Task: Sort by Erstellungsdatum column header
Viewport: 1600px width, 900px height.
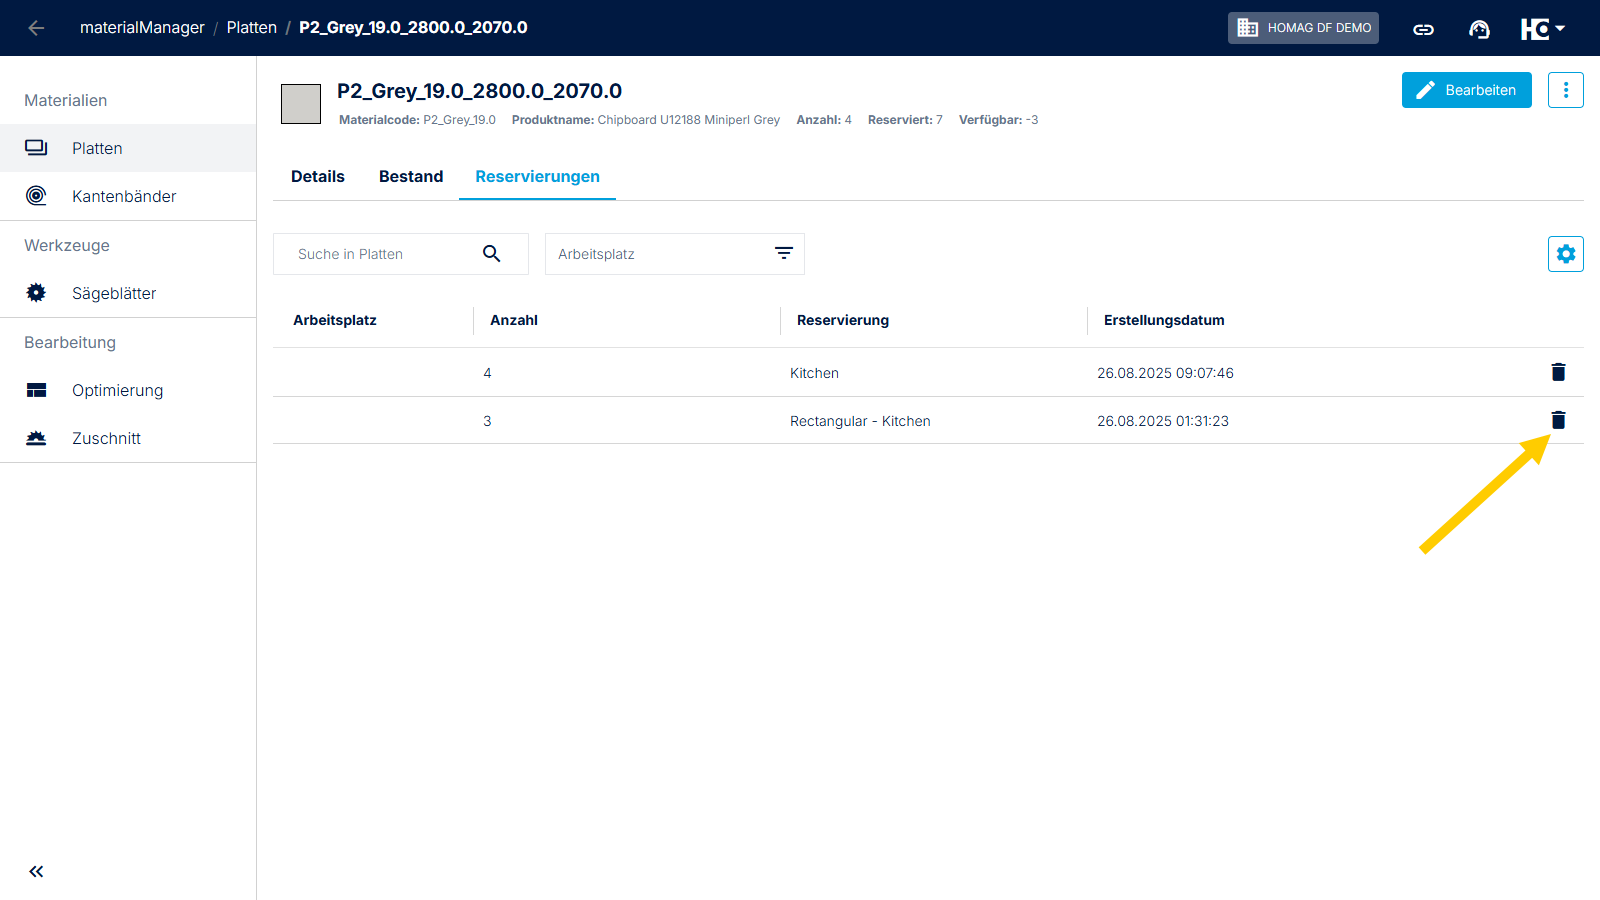Action: pyautogui.click(x=1164, y=321)
